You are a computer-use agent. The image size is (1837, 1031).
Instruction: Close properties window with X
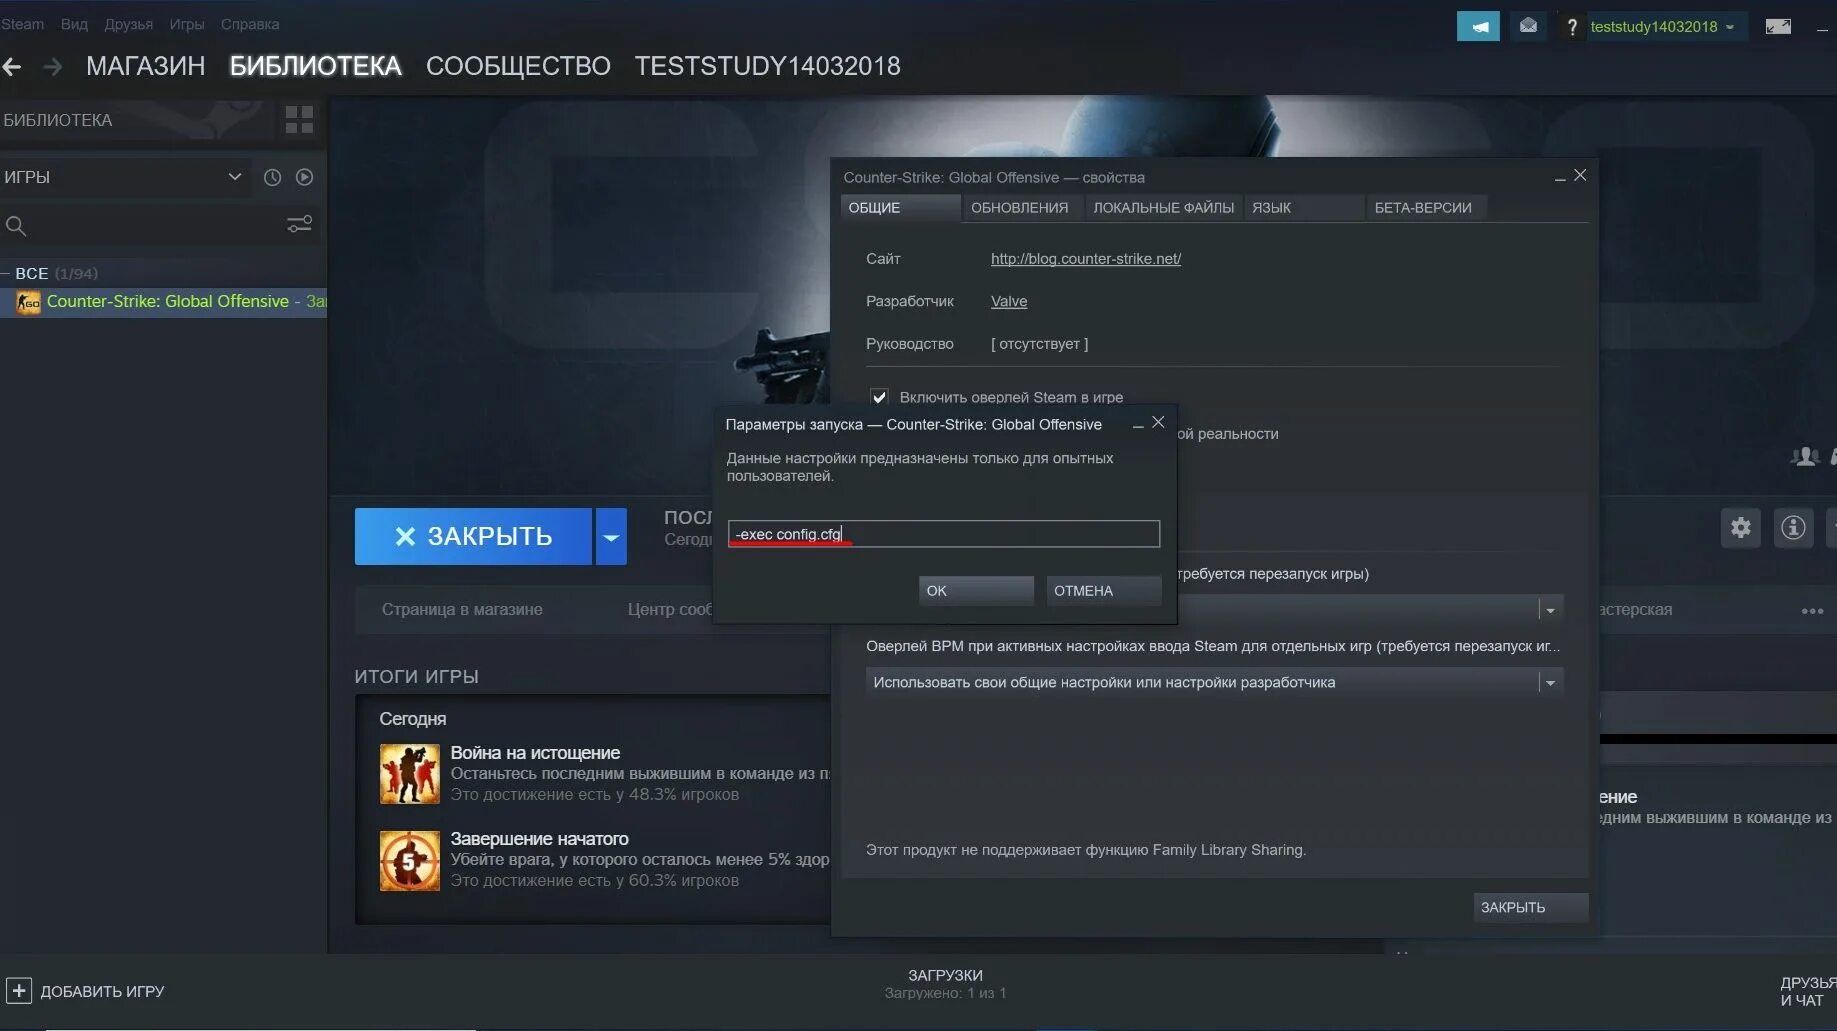pos(1580,175)
